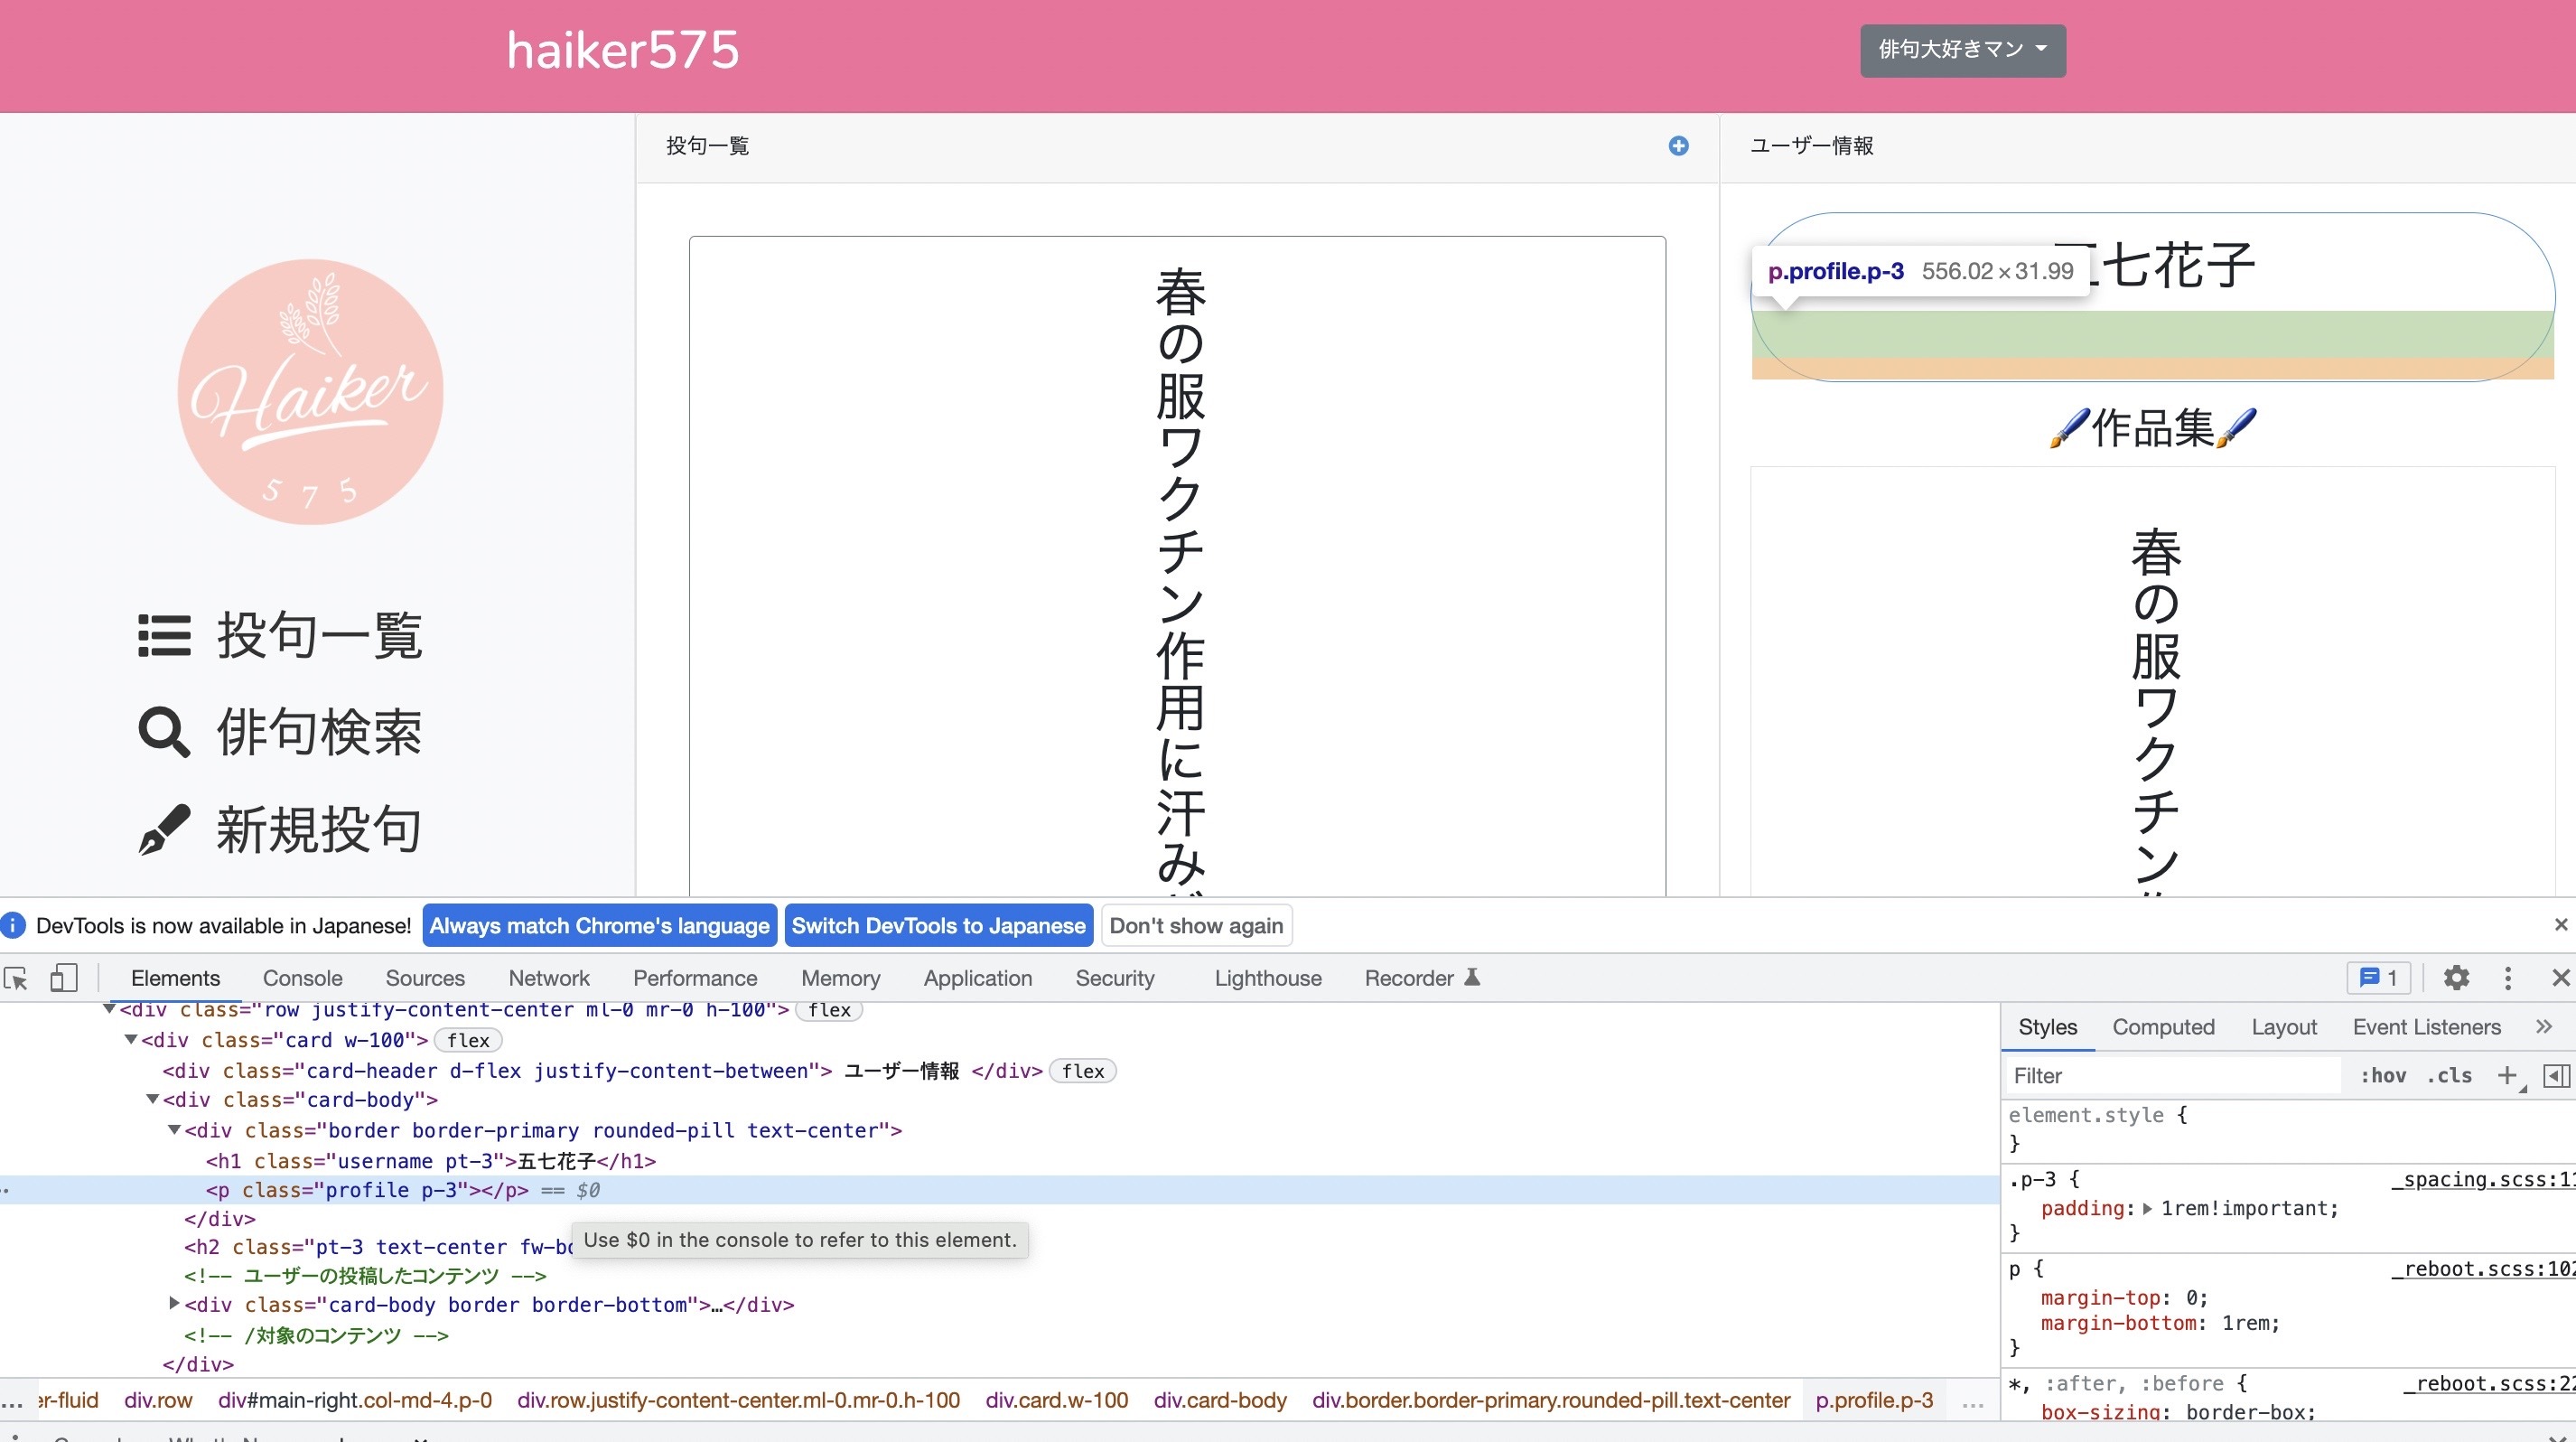This screenshot has height=1442, width=2576.
Task: Toggle Switch DevTools to Japanese
Action: click(939, 923)
